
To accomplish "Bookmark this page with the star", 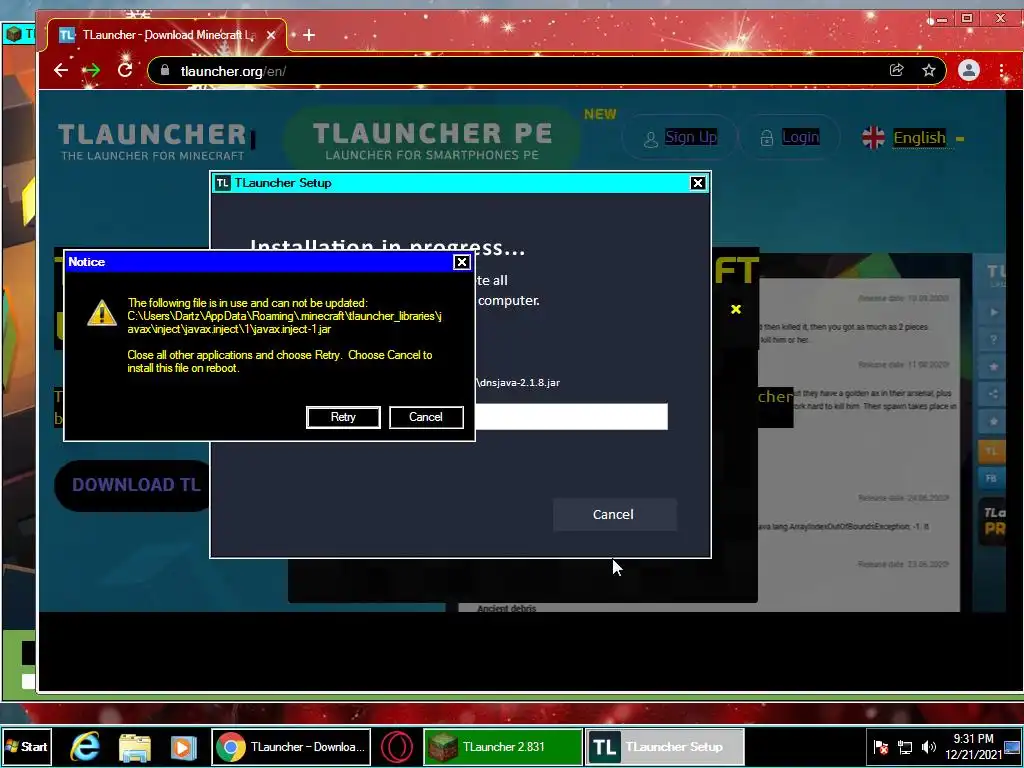I will point(929,71).
